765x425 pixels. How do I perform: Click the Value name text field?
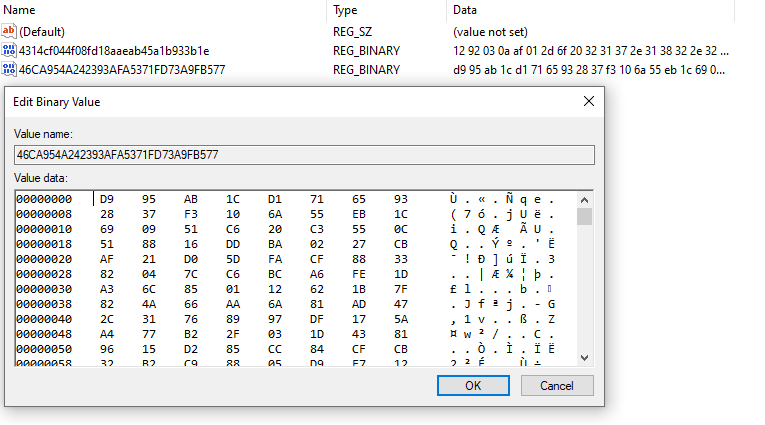point(305,155)
